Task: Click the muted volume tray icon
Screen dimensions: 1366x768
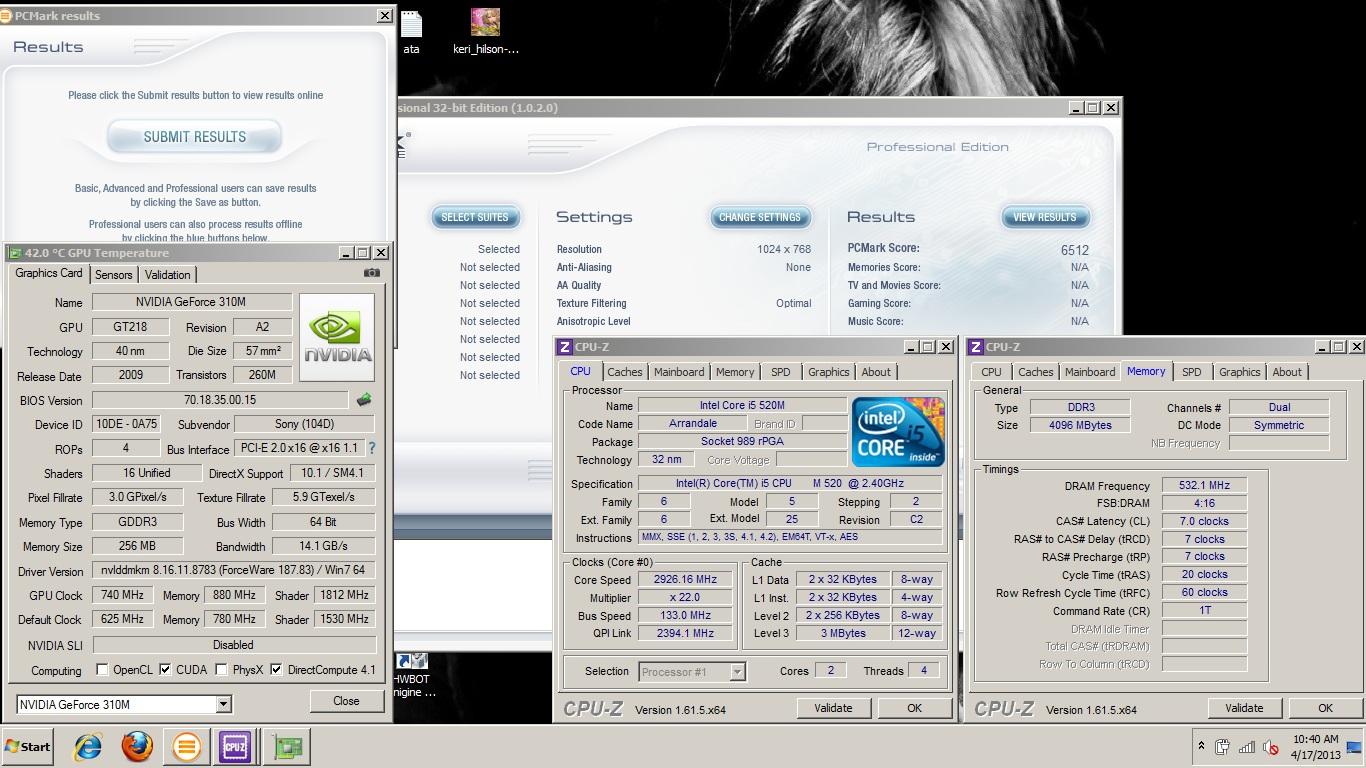Action: point(1271,747)
